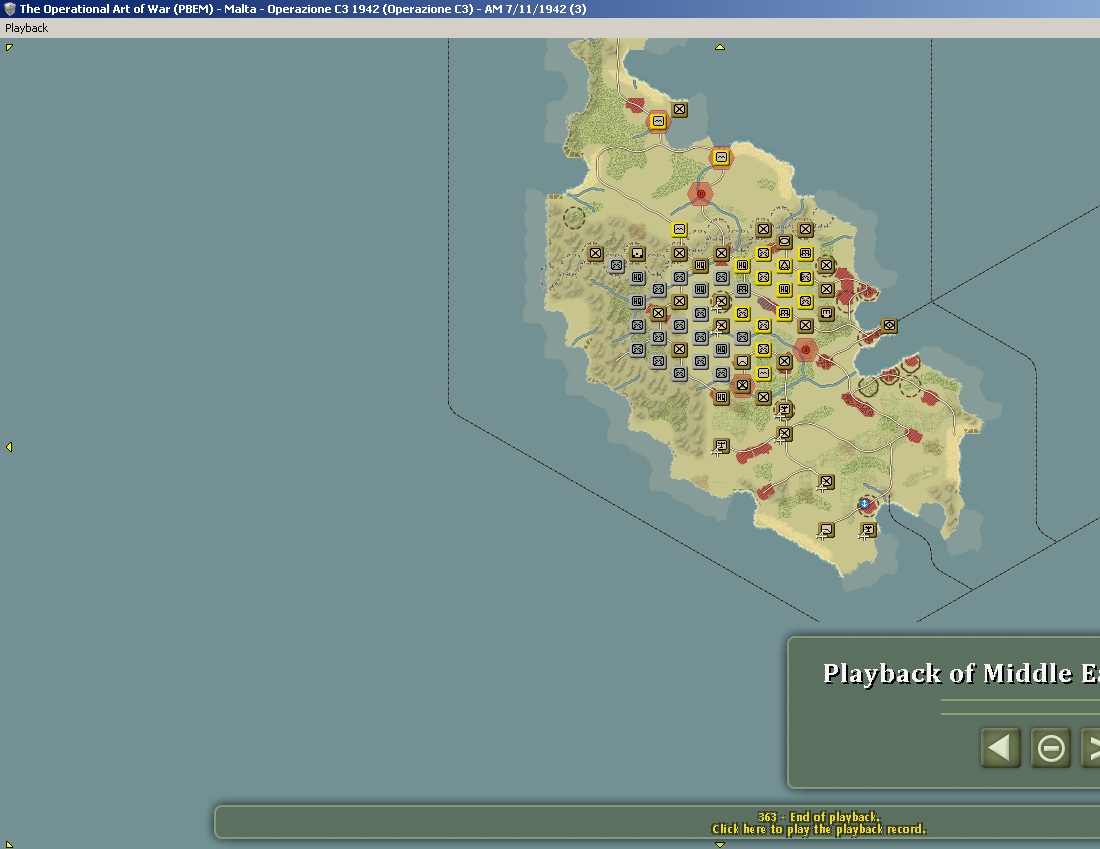Select the northern brown HQ unit
1100x849 pixels.
700,265
